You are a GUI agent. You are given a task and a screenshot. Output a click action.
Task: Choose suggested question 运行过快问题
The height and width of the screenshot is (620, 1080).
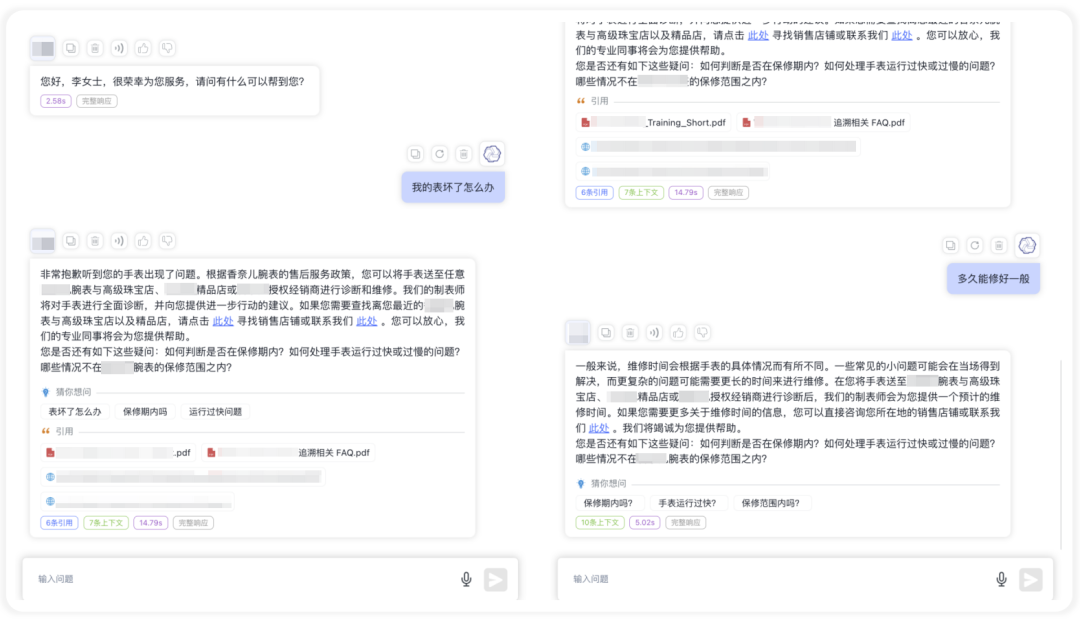[x=216, y=412]
